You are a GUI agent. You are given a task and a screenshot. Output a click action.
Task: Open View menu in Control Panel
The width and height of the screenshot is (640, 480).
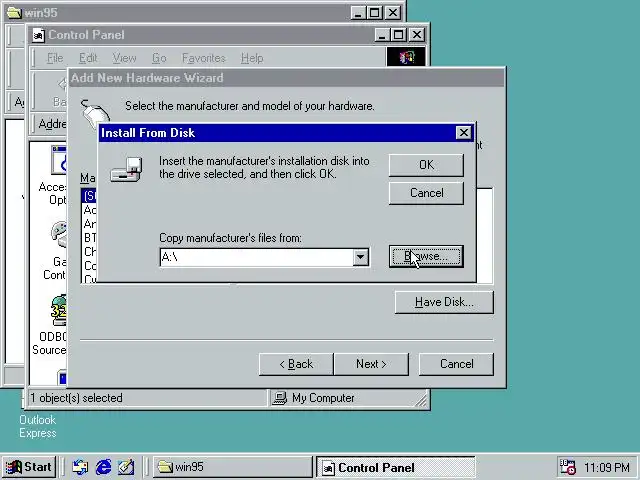pos(124,58)
